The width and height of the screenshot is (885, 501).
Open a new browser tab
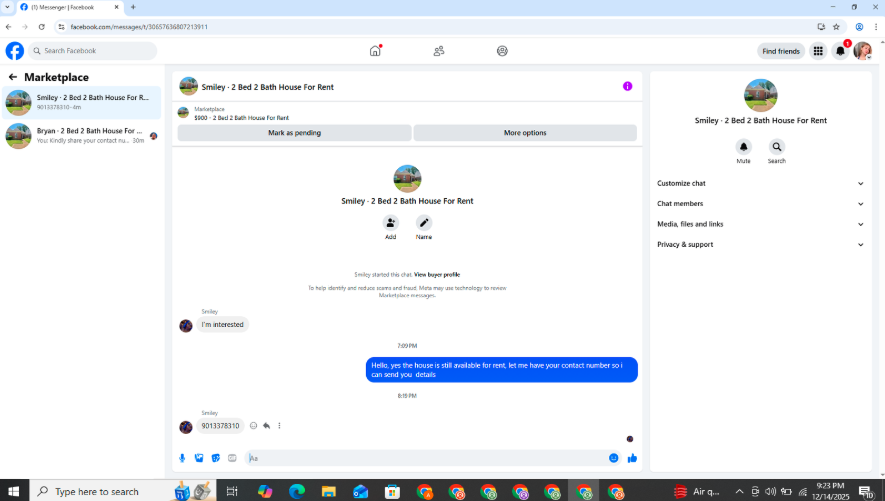tap(133, 7)
